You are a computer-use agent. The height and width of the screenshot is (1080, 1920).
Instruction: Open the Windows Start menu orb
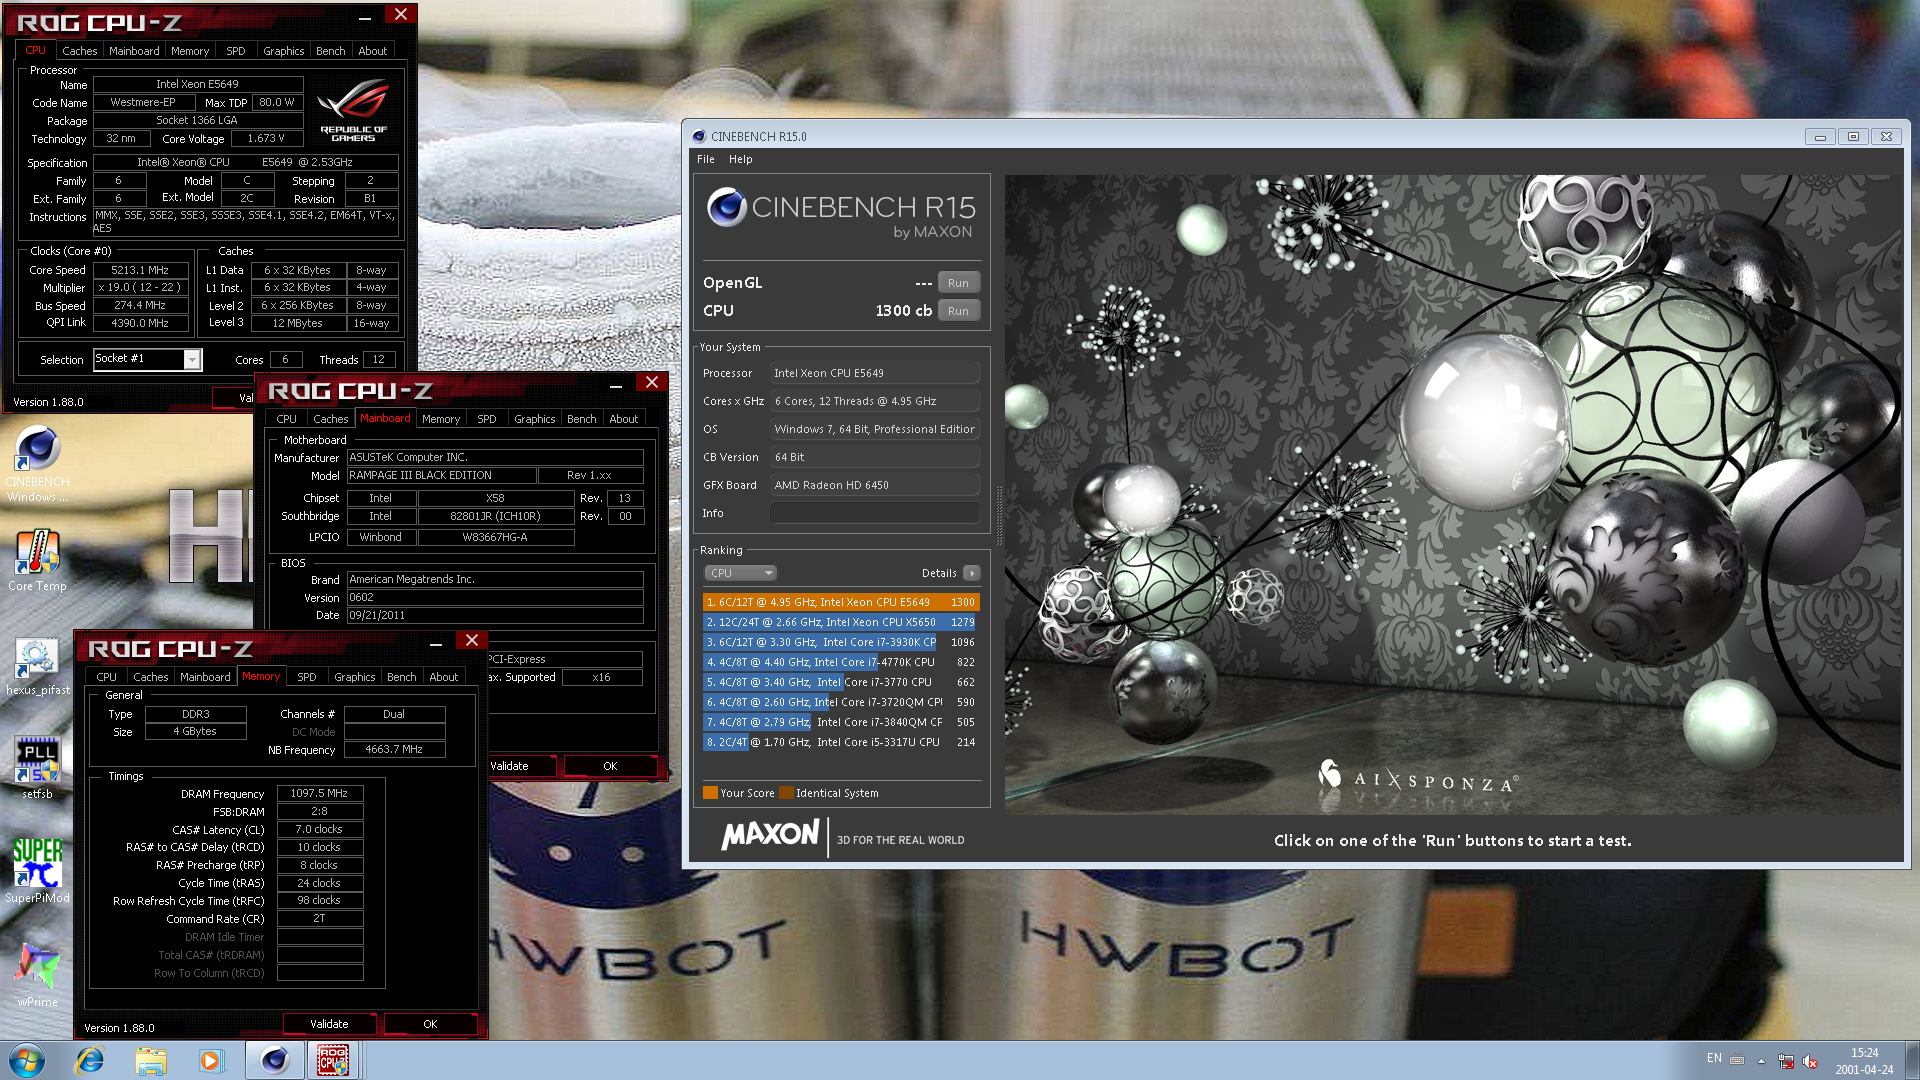pyautogui.click(x=27, y=1060)
